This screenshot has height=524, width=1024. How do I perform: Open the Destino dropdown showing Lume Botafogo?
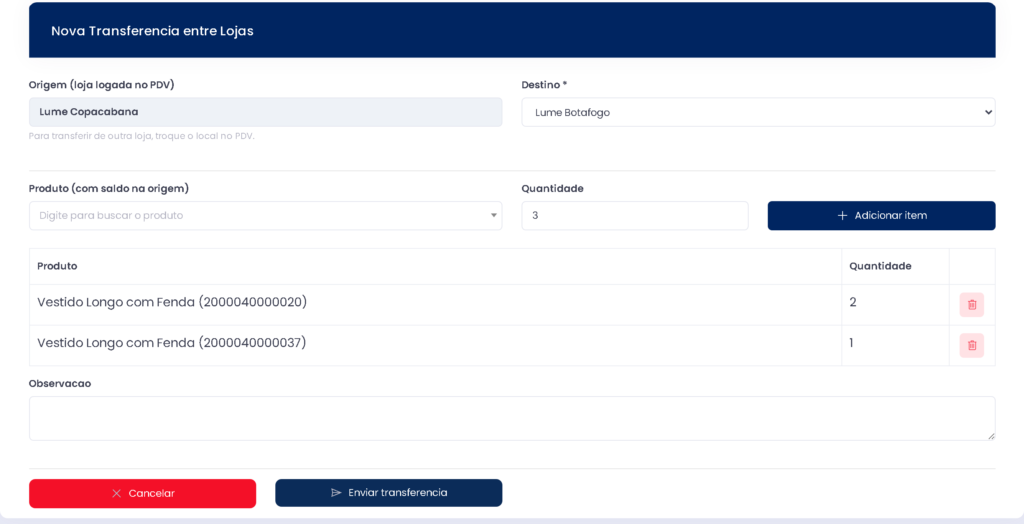point(758,112)
